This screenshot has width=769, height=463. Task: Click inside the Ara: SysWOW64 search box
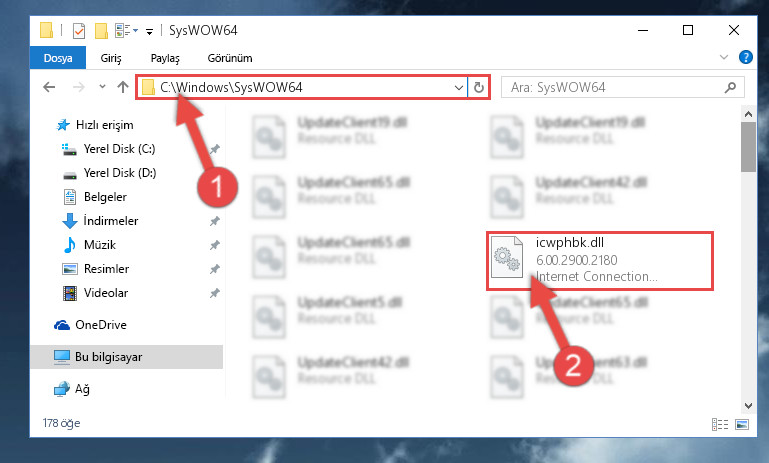pyautogui.click(x=615, y=87)
